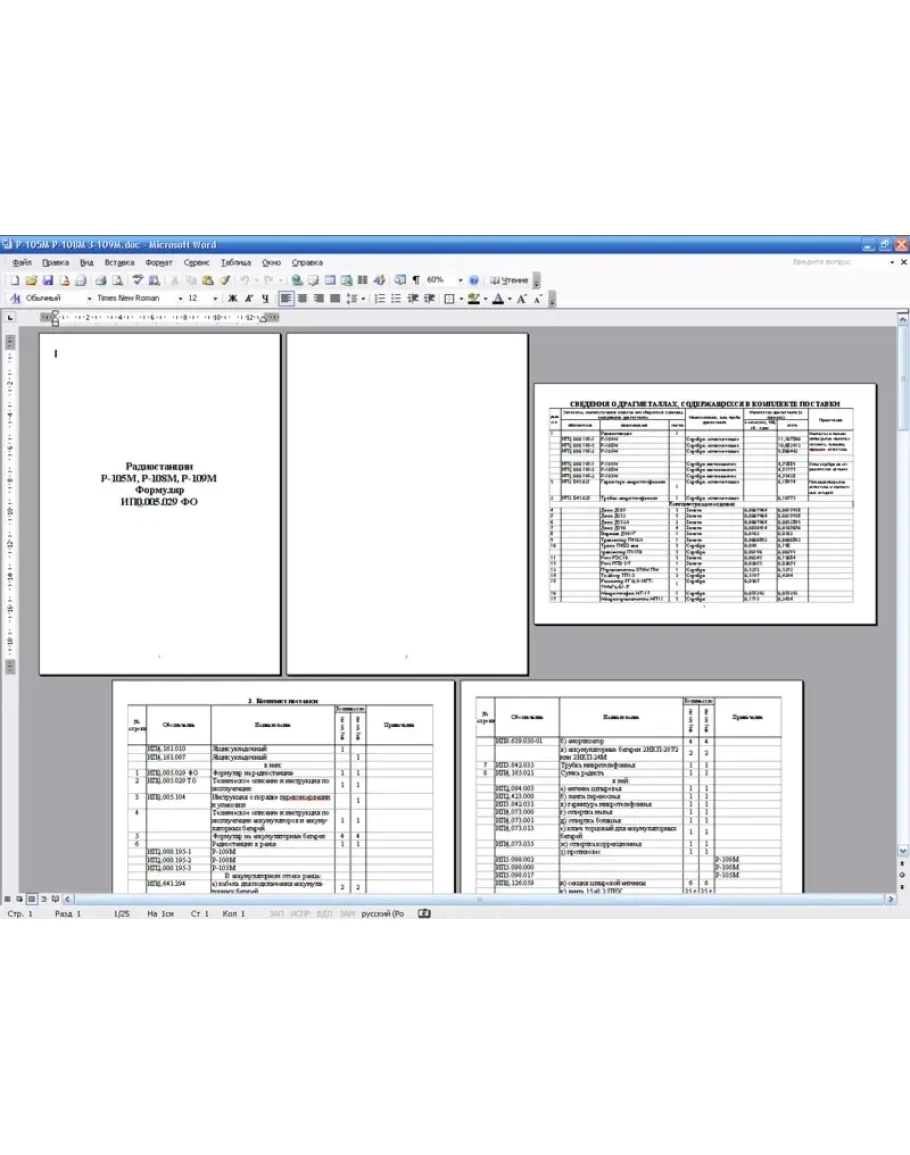Insert a table using the toolbar icon
910x1155 pixels.
coord(329,280)
